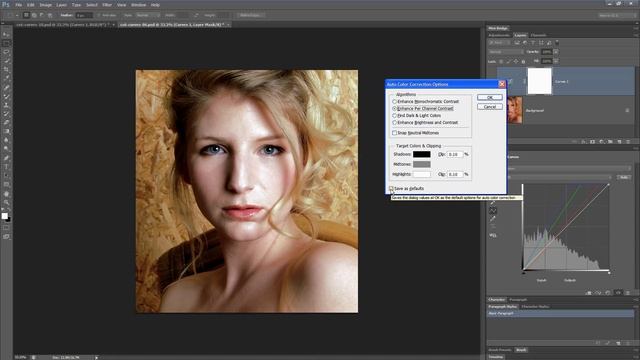Select the Brush tool
Image resolution: width=640 pixels, height=360 pixels.
pyautogui.click(x=6, y=96)
